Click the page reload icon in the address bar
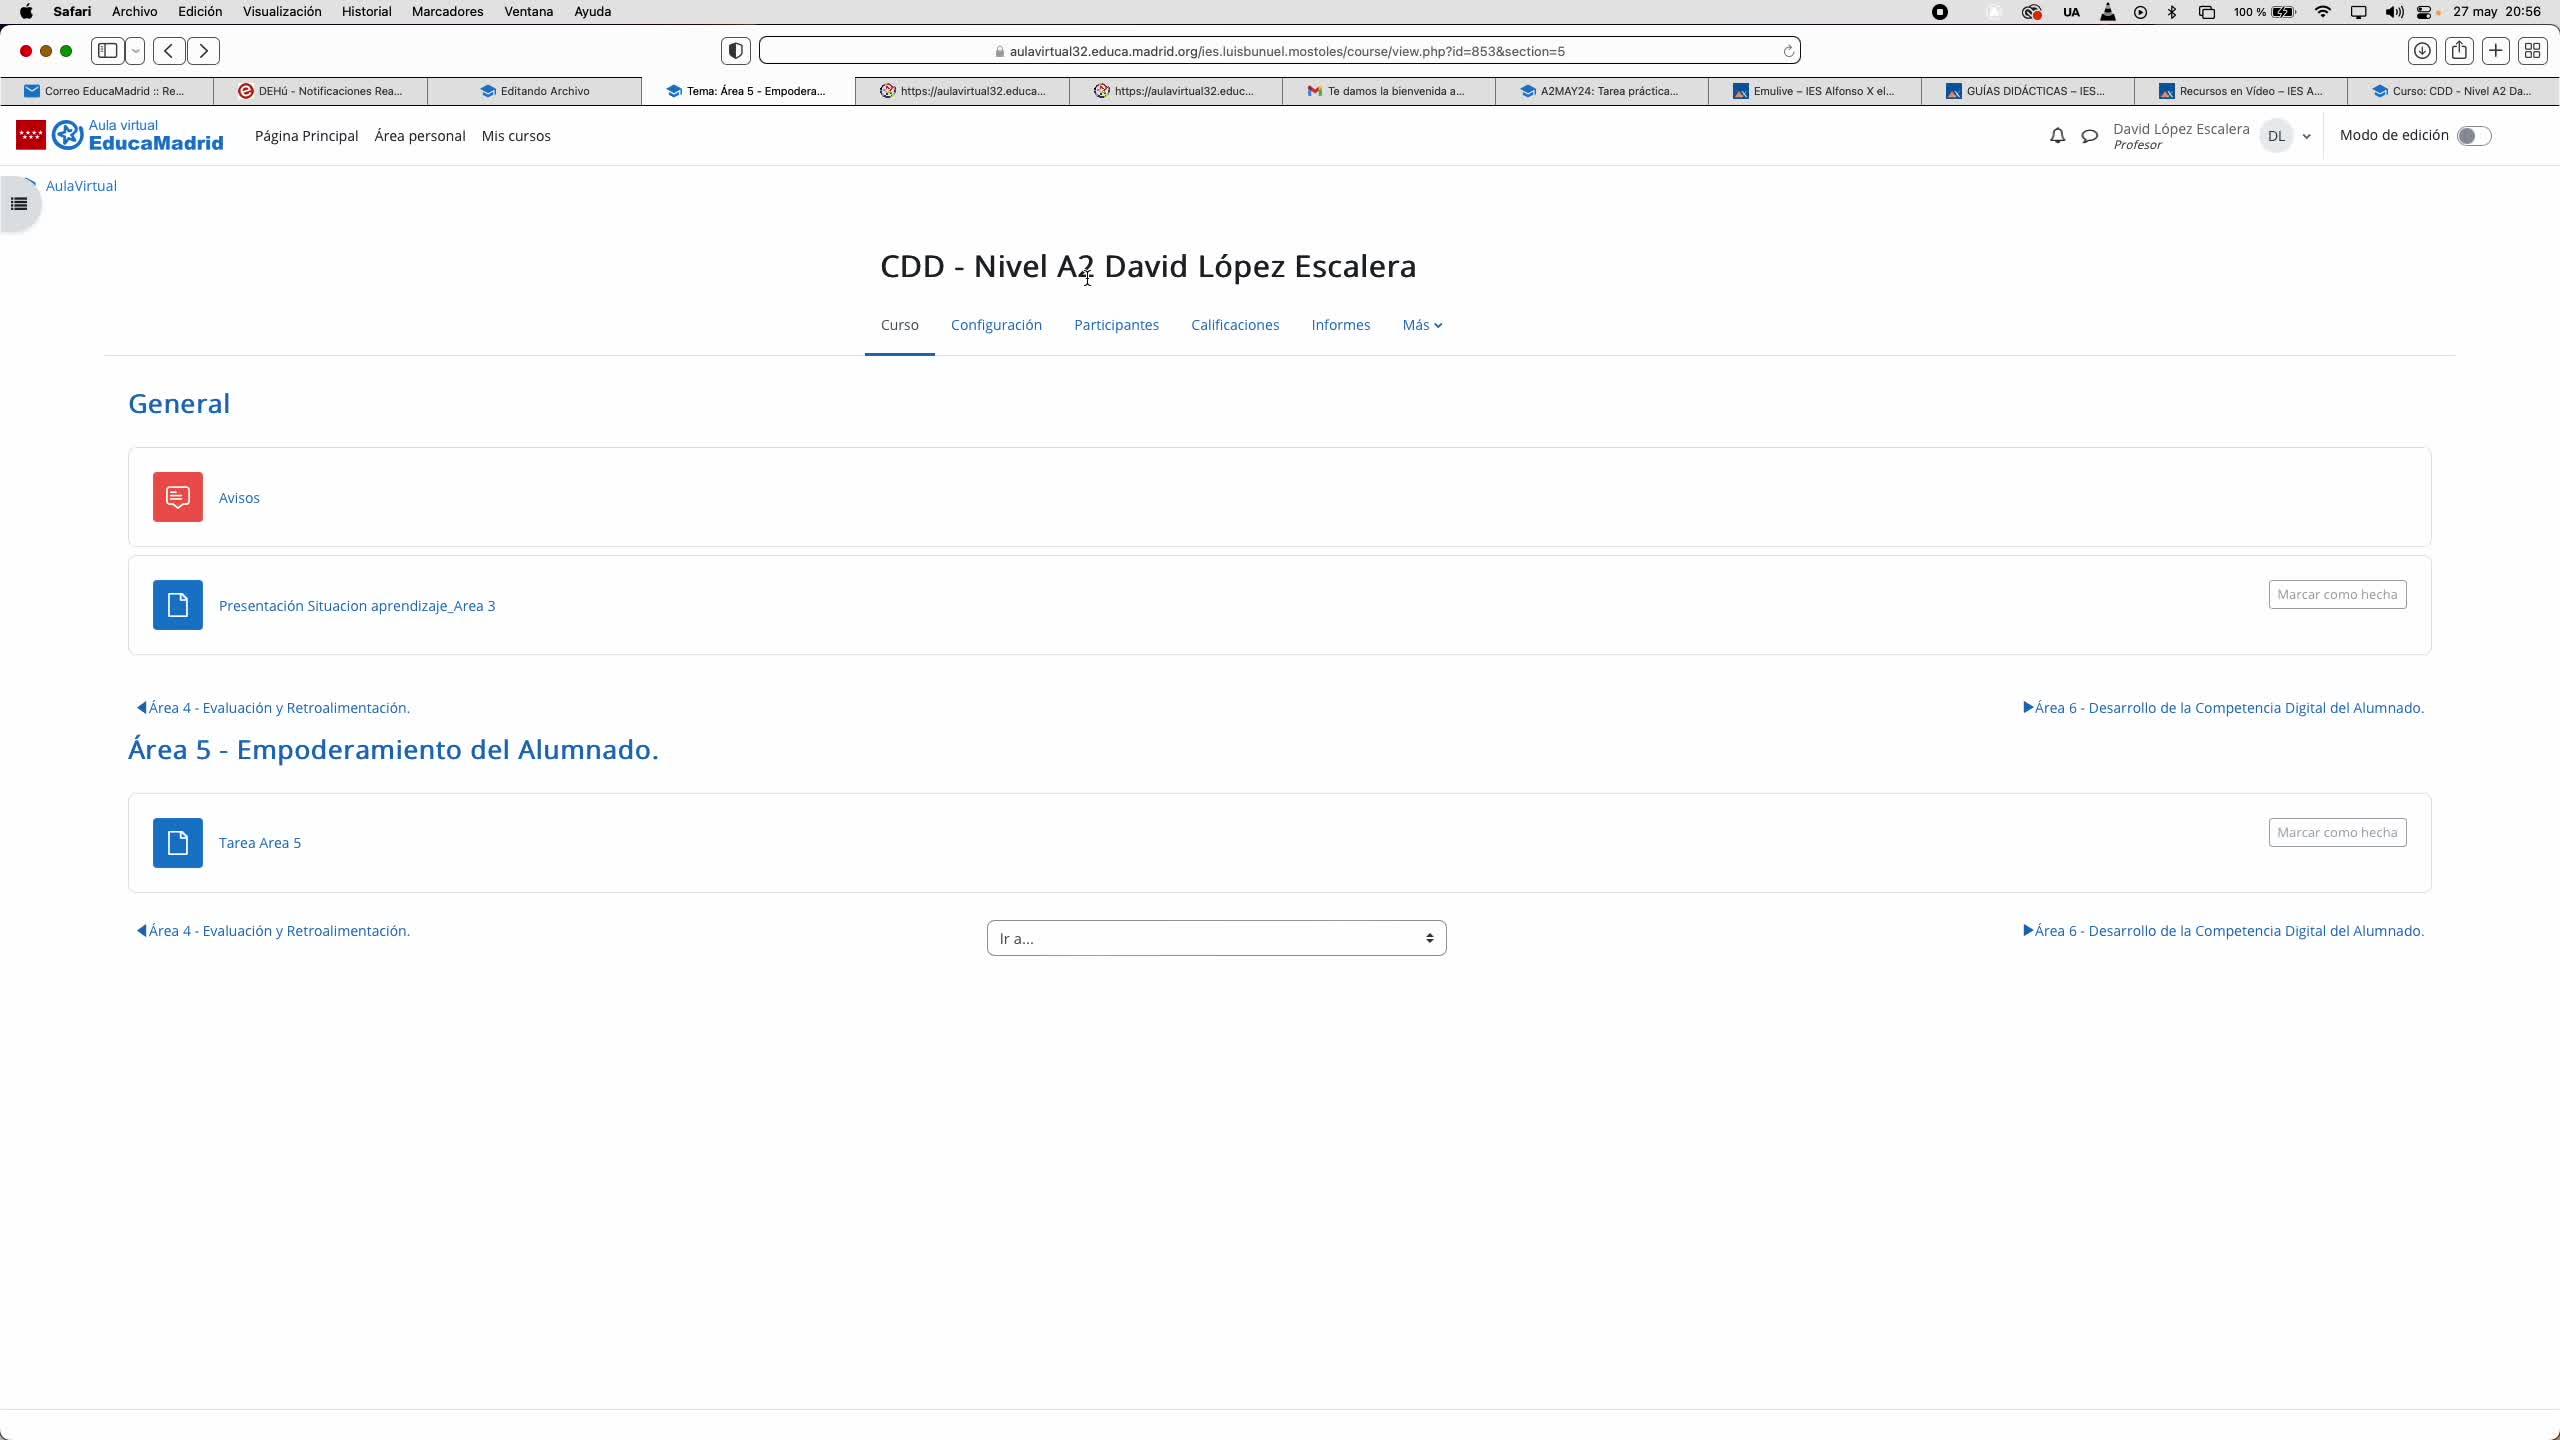Viewport: 2560px width, 1440px height. tap(1789, 51)
